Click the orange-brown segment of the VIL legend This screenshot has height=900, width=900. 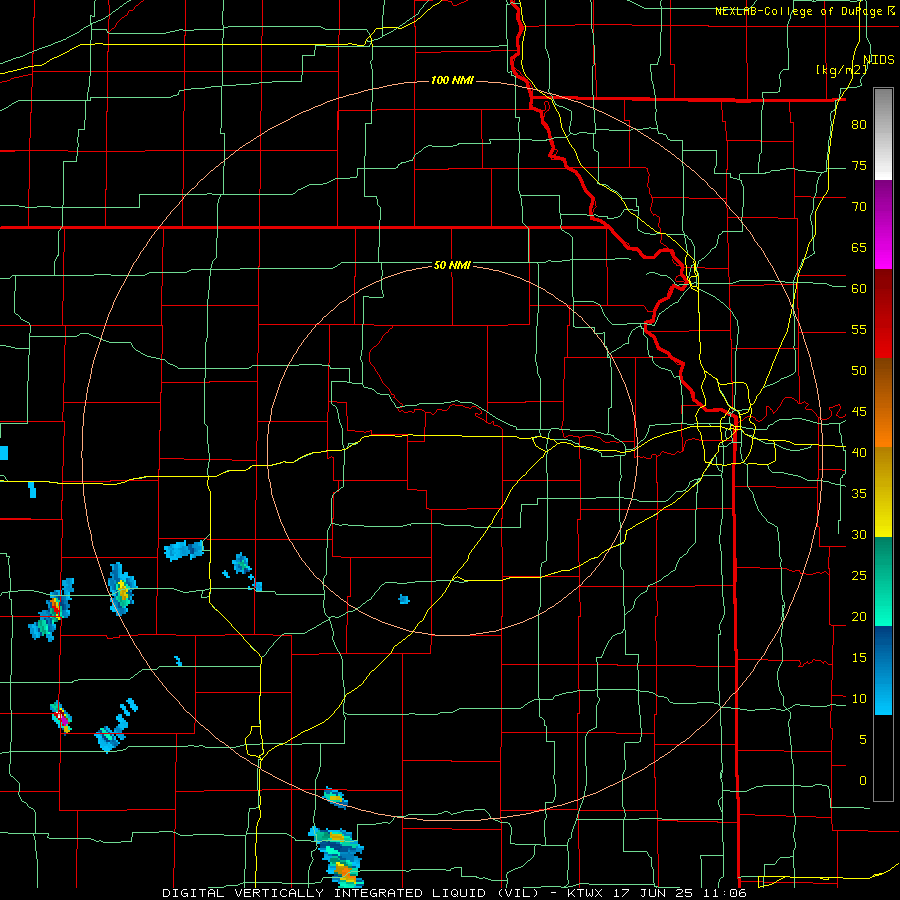[x=883, y=402]
